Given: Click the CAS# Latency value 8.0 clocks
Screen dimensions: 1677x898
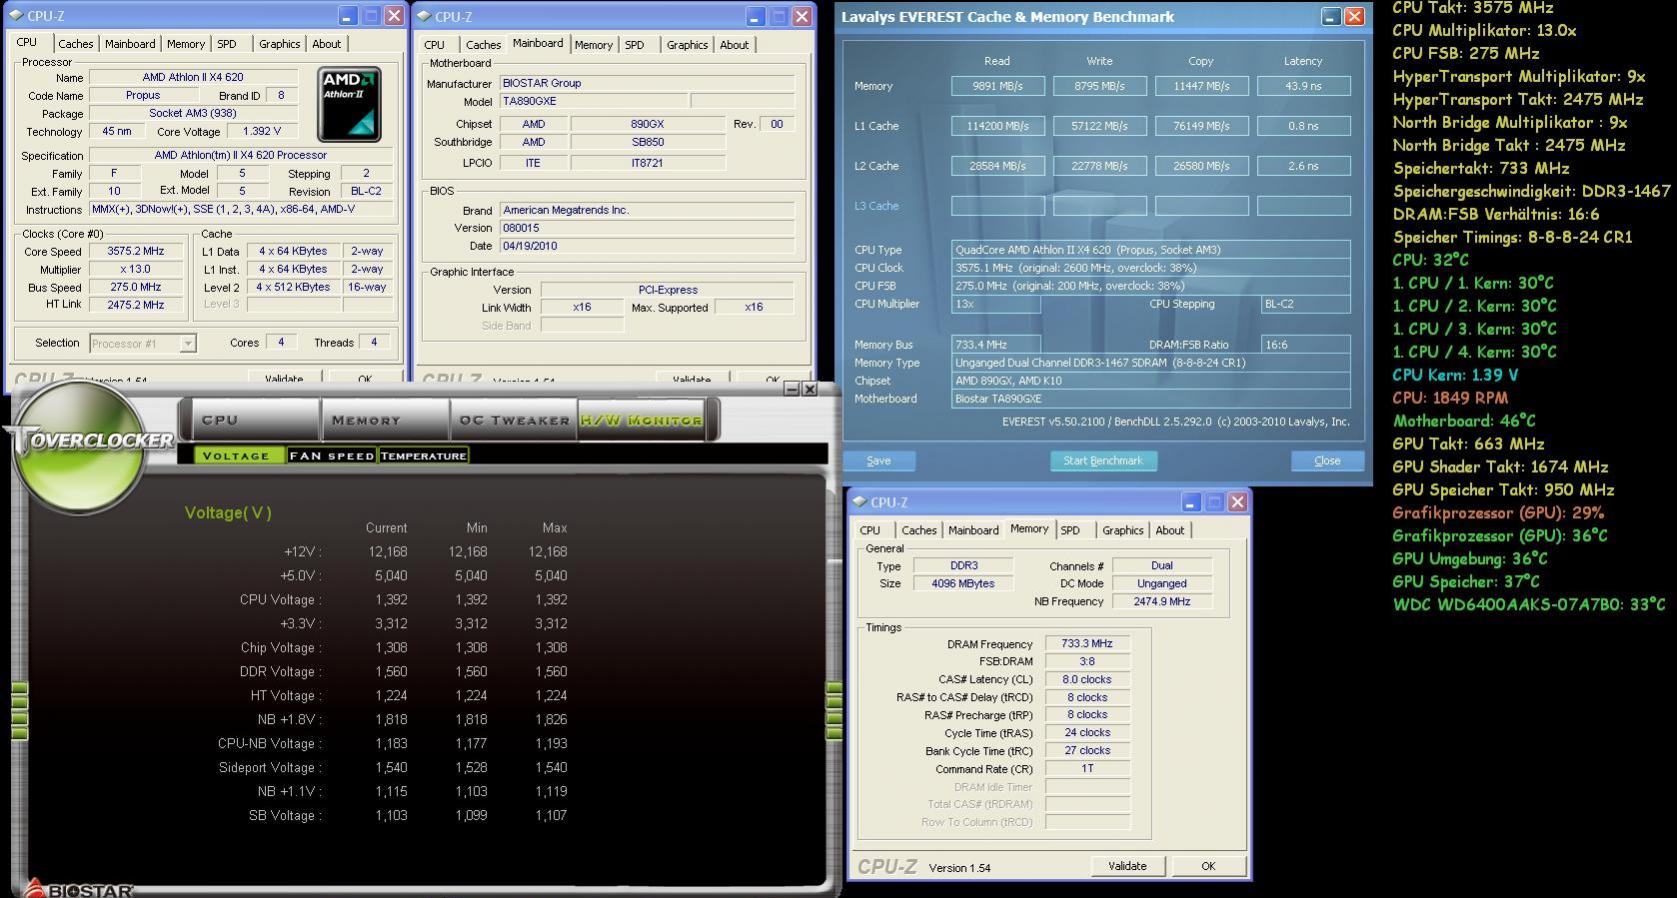Looking at the screenshot, I should click(x=1087, y=679).
